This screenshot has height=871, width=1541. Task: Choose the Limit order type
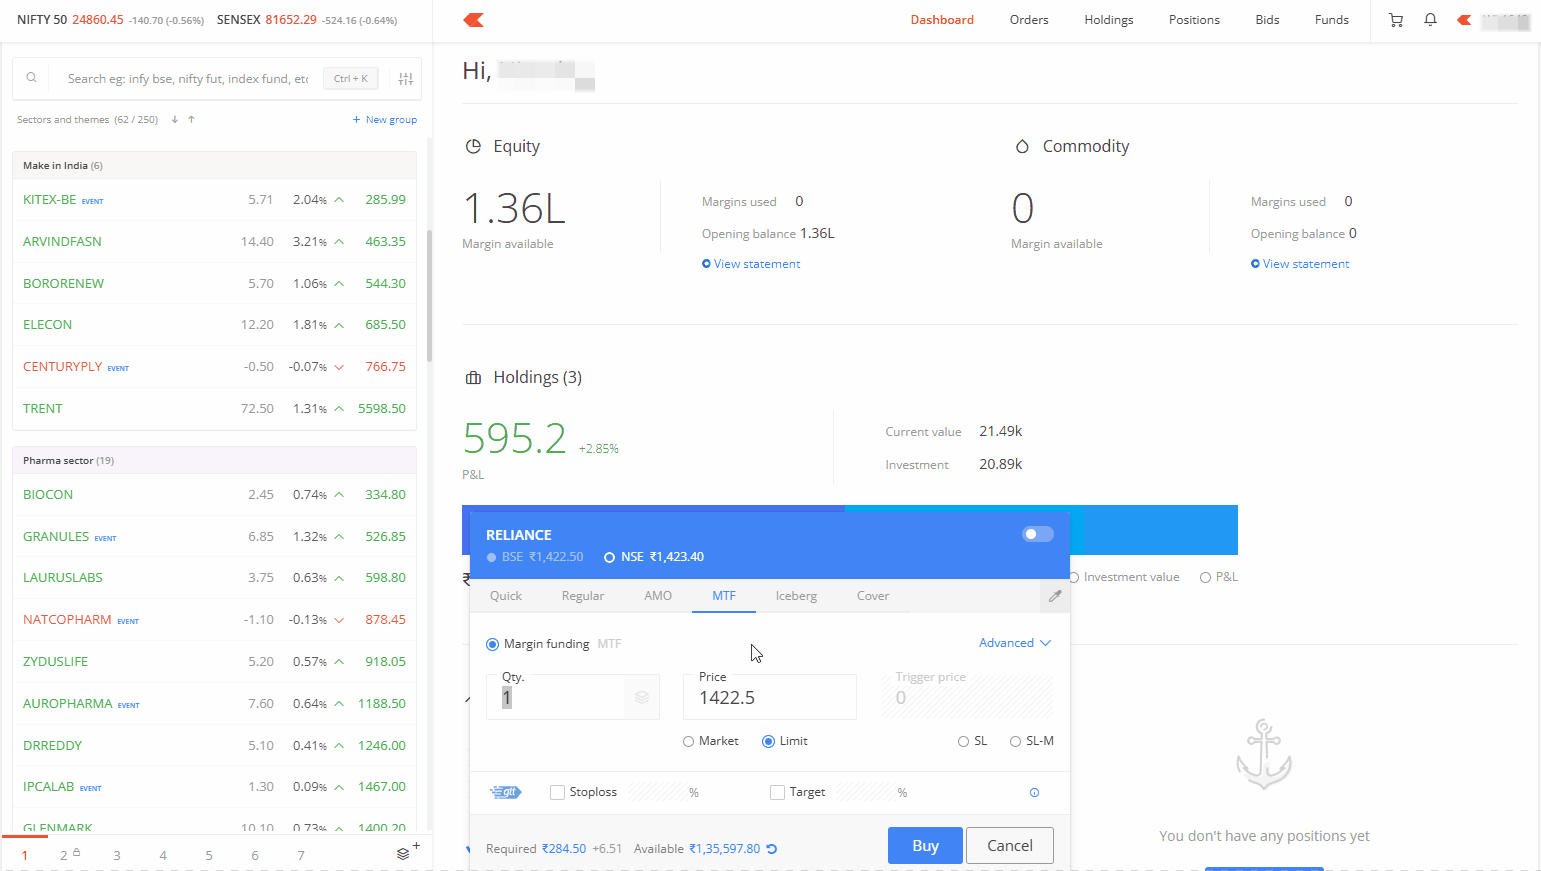click(x=768, y=741)
